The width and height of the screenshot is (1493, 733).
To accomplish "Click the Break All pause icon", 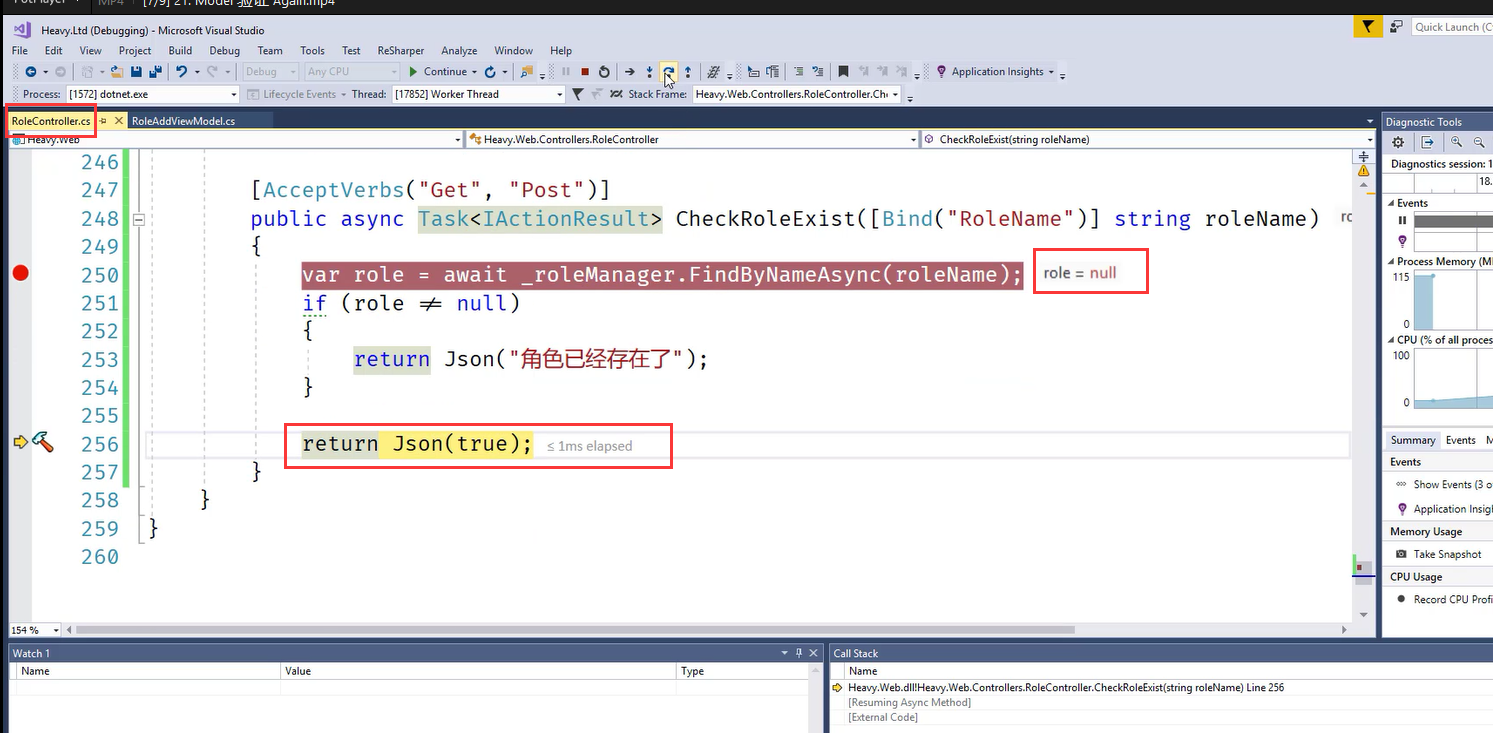I will coord(566,72).
